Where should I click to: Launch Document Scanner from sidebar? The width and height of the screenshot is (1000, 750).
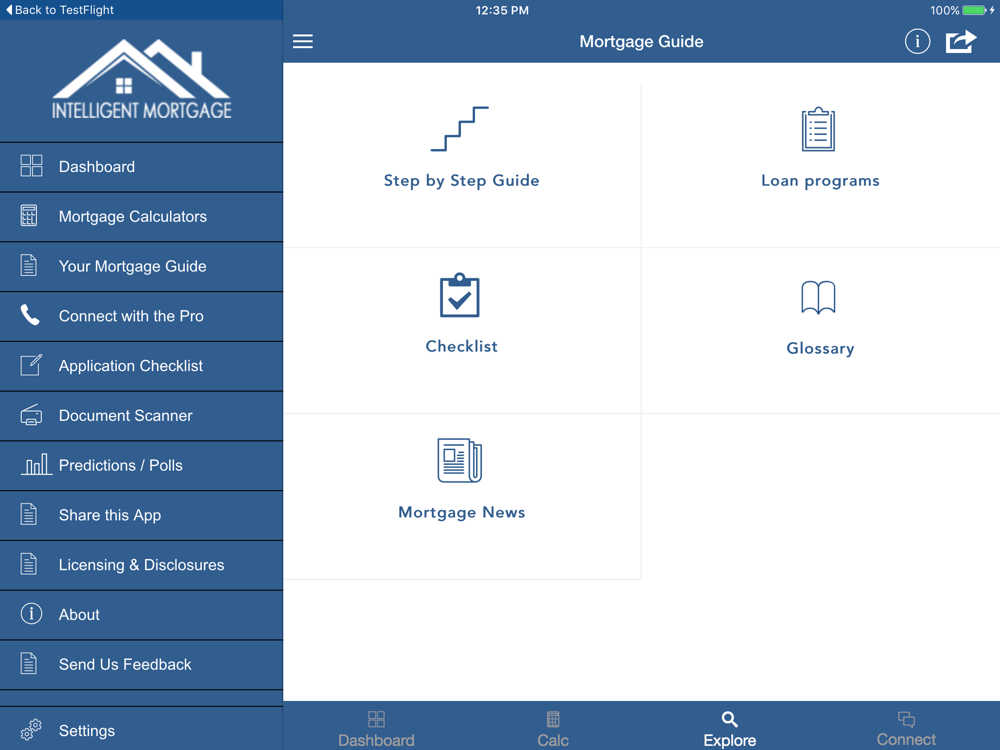tap(142, 416)
